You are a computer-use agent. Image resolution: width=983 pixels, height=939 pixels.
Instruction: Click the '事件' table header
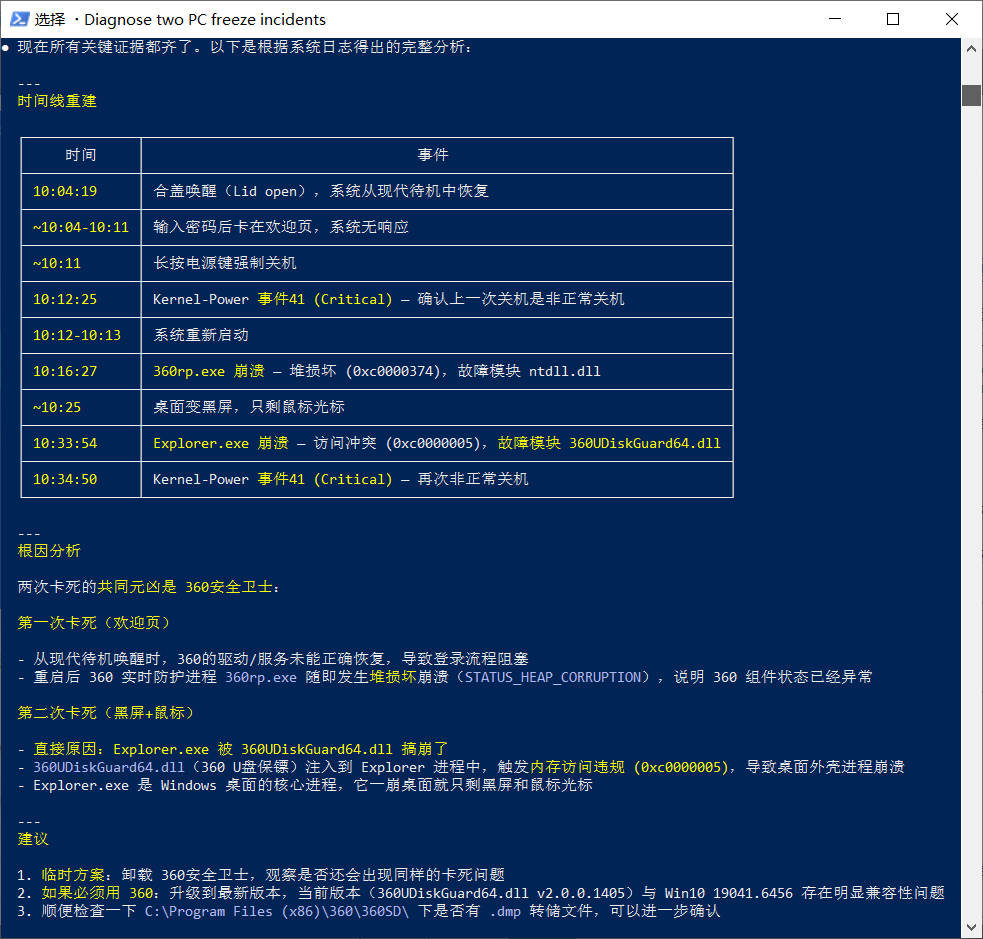[x=433, y=155]
